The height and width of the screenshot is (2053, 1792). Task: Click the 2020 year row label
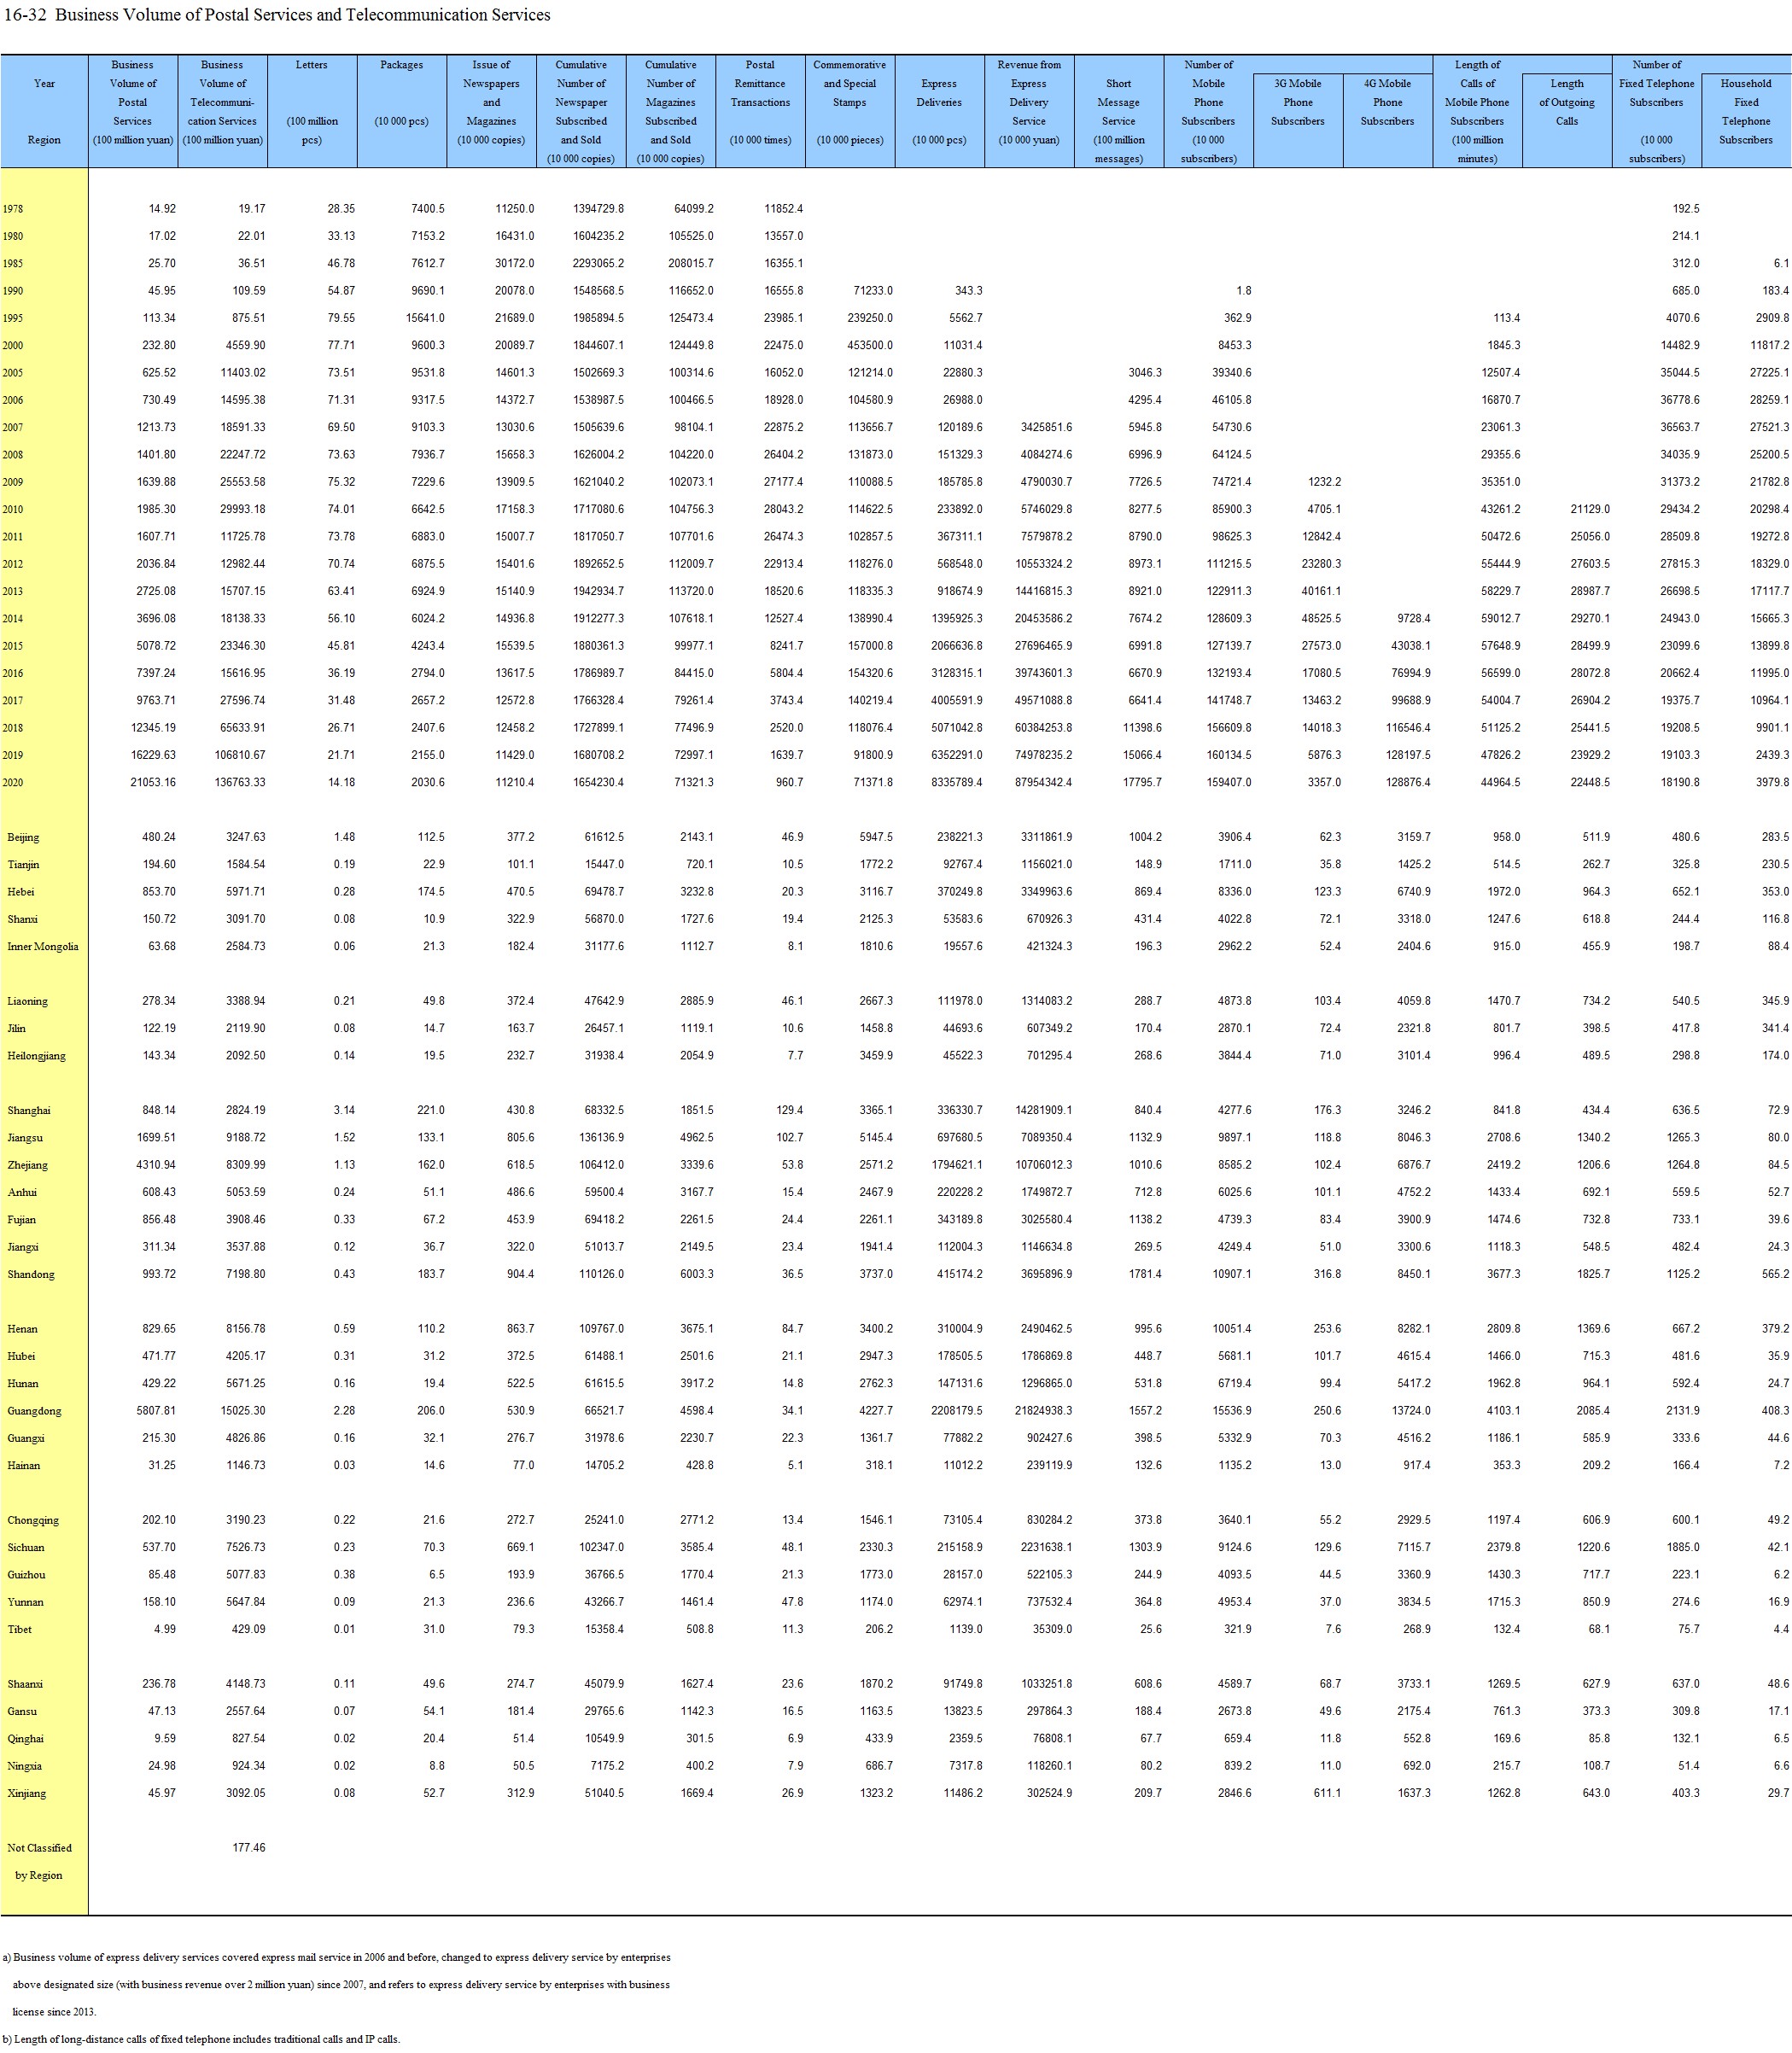pyautogui.click(x=13, y=783)
